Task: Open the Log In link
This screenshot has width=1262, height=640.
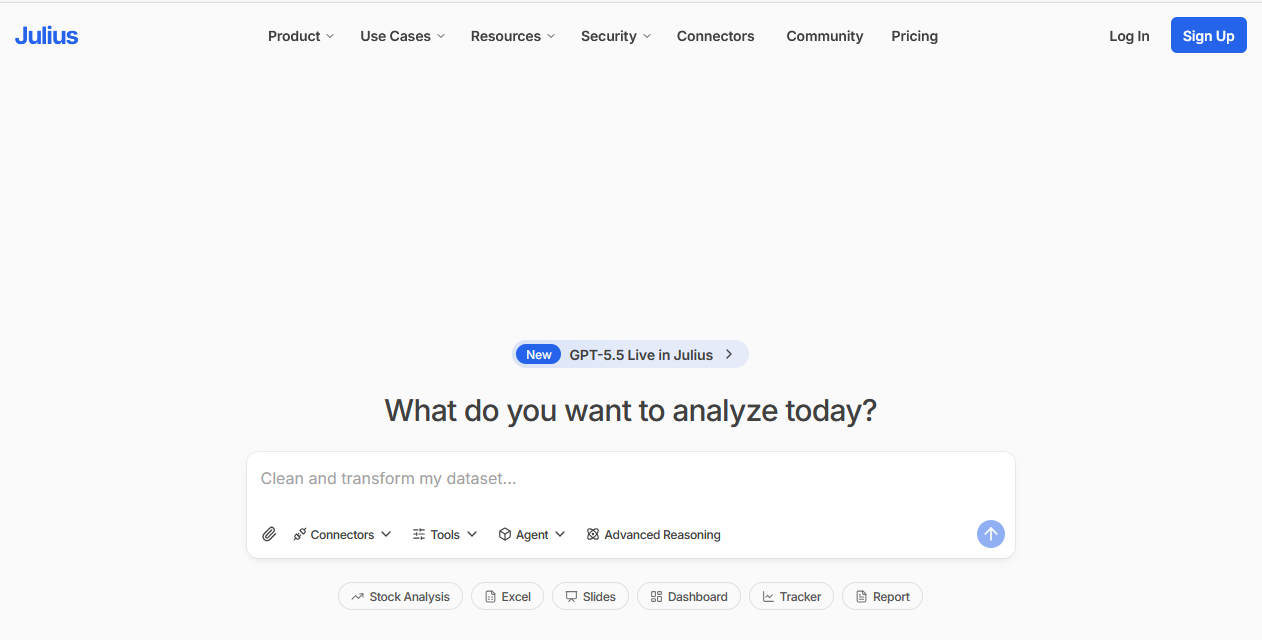Action: coord(1129,36)
